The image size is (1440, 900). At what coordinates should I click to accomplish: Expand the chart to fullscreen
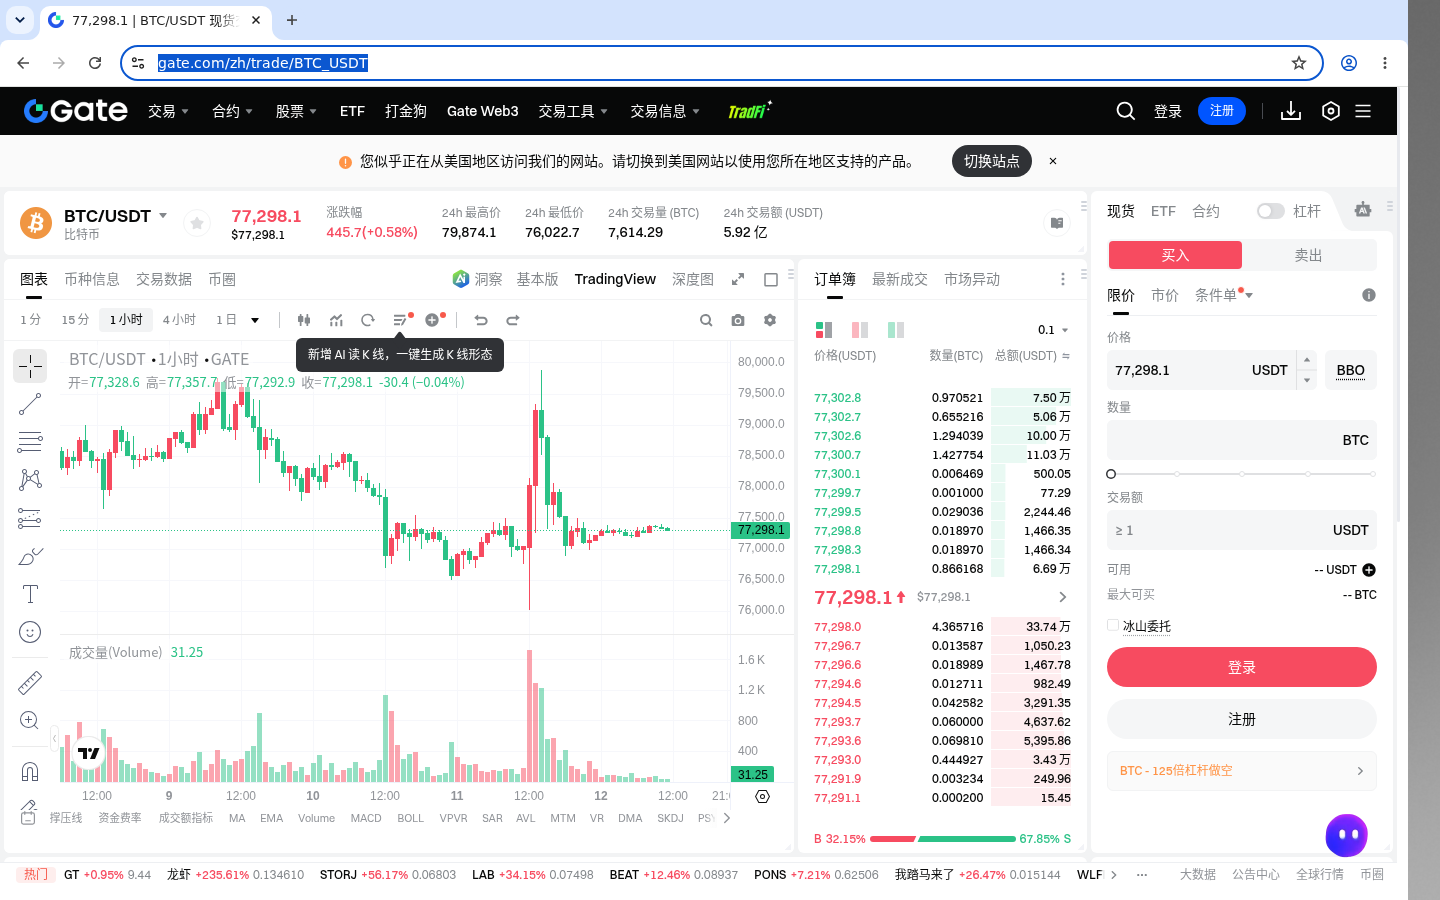pos(738,279)
